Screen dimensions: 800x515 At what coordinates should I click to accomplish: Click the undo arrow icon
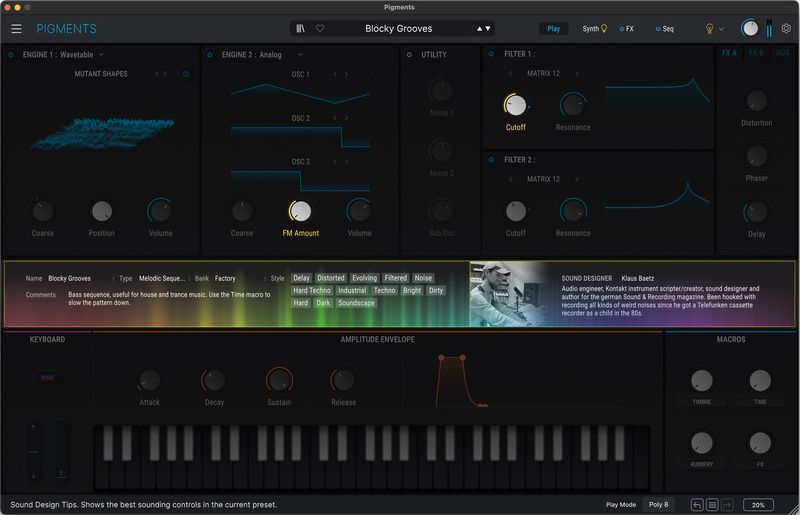coord(697,505)
